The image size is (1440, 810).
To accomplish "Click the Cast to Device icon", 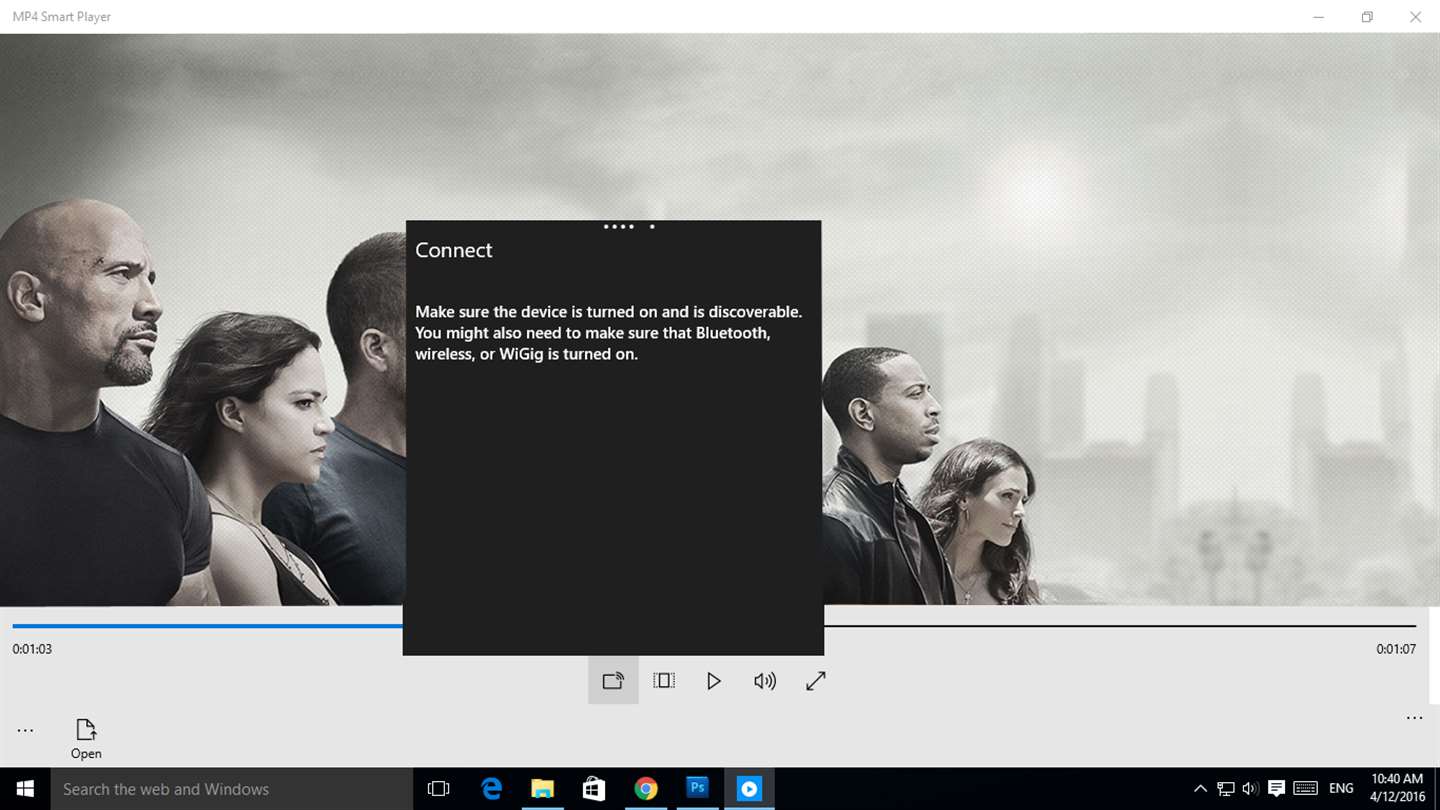I will (613, 681).
